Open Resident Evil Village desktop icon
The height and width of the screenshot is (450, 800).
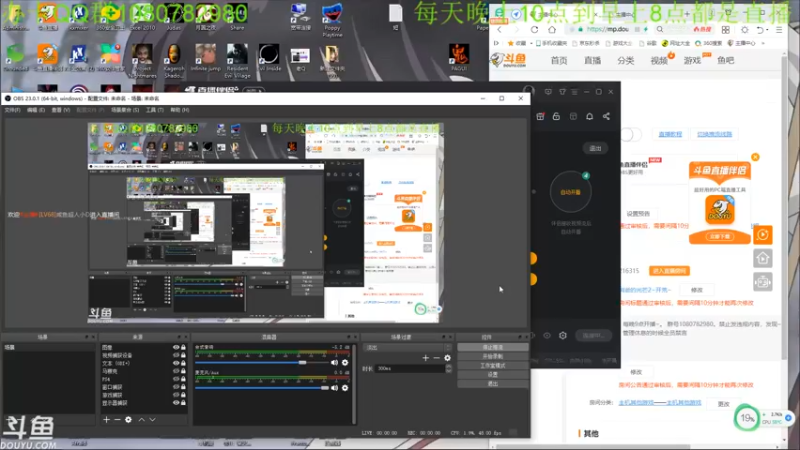click(237, 61)
